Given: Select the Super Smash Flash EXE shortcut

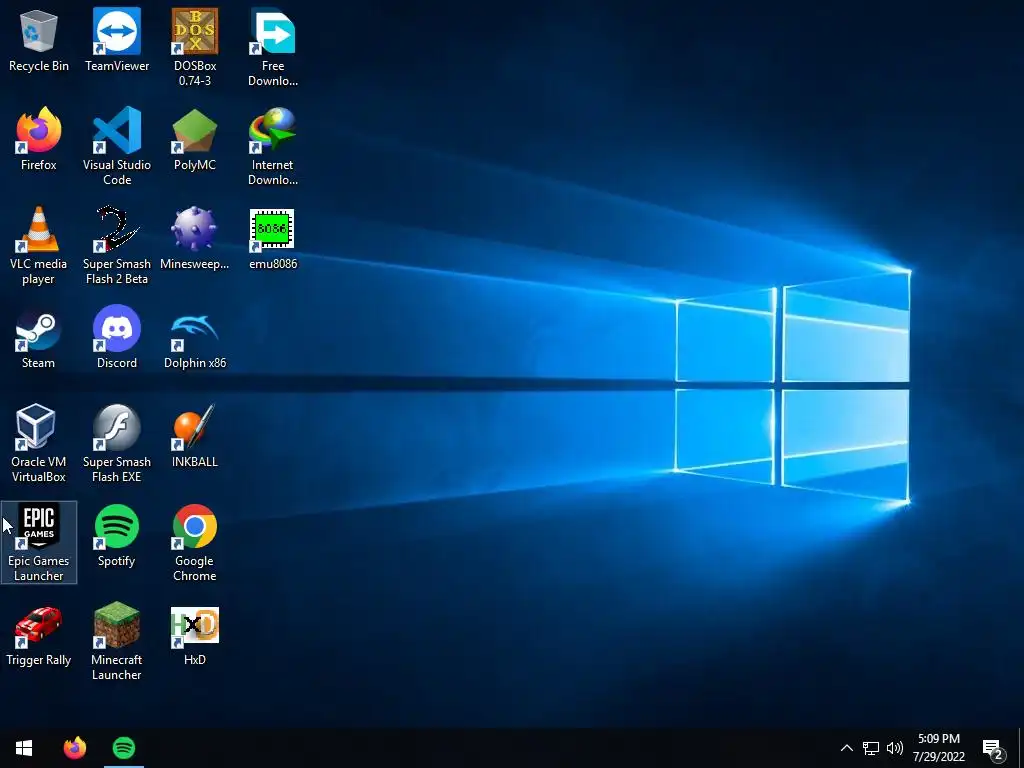Looking at the screenshot, I should point(117,444).
